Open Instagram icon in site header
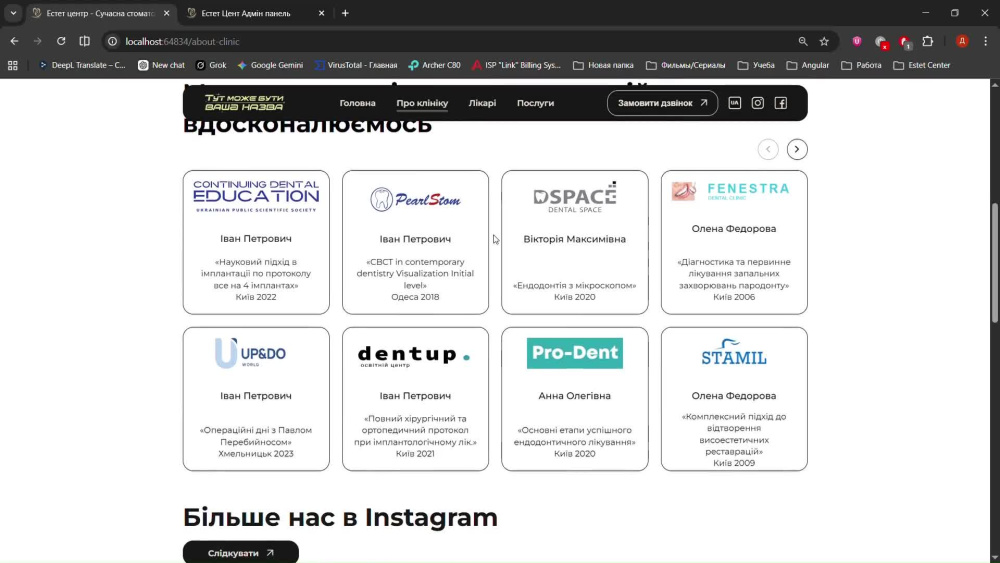 point(757,103)
